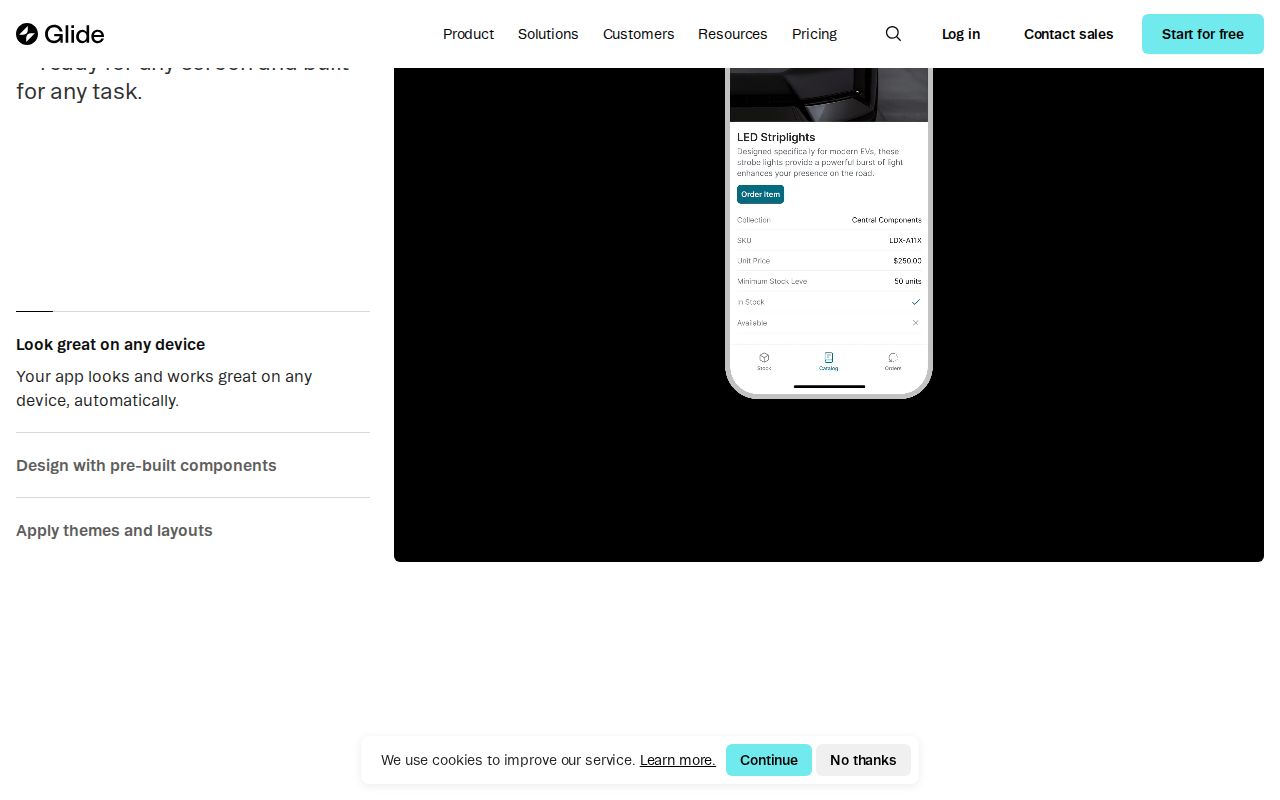
Task: Expand Design with pre-built components
Action: click(146, 465)
